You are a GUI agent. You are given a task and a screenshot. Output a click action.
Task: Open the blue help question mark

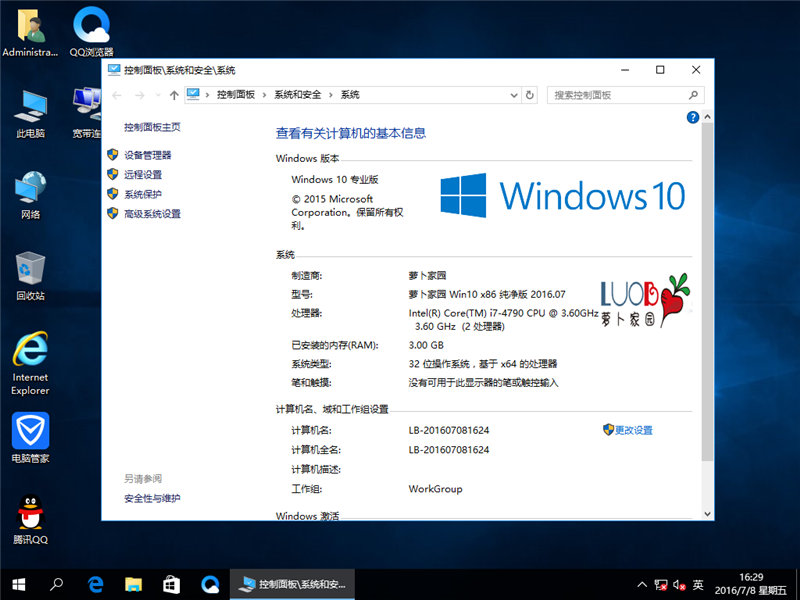tap(692, 117)
